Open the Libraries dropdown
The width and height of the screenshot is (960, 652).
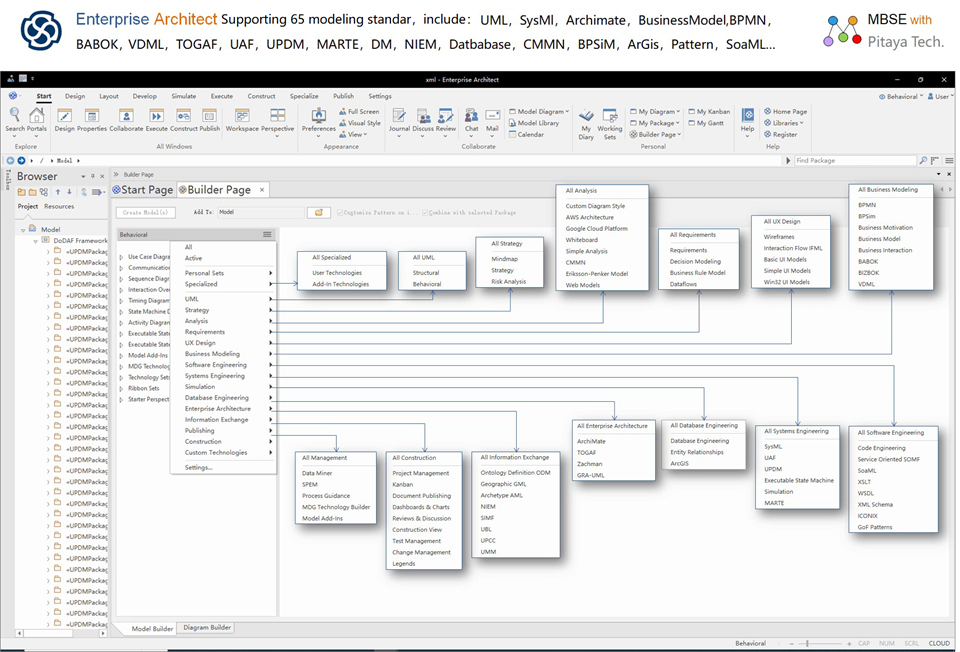coord(784,123)
